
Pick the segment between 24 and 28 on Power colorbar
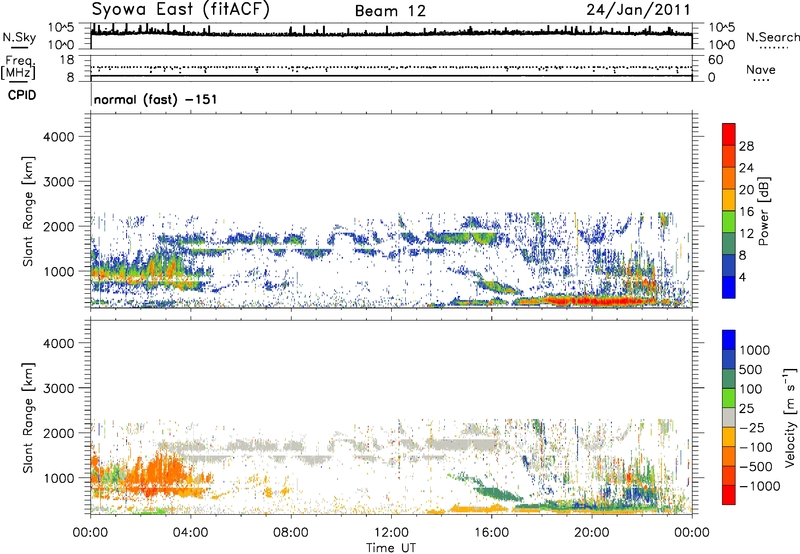point(729,156)
